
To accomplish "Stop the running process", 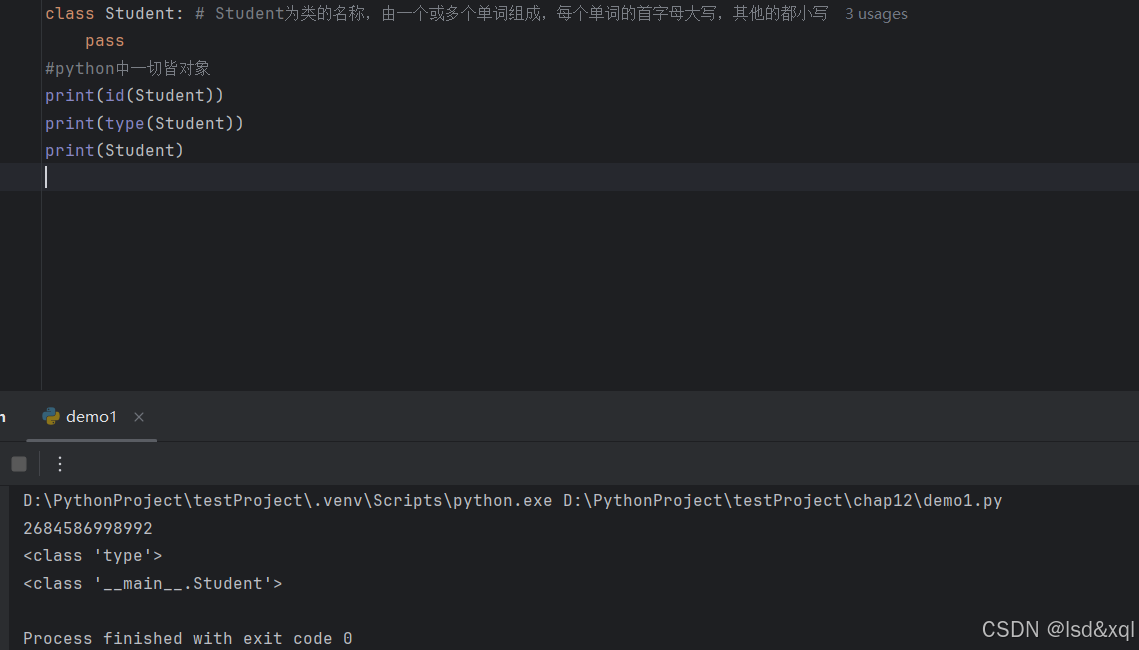I will (19, 464).
